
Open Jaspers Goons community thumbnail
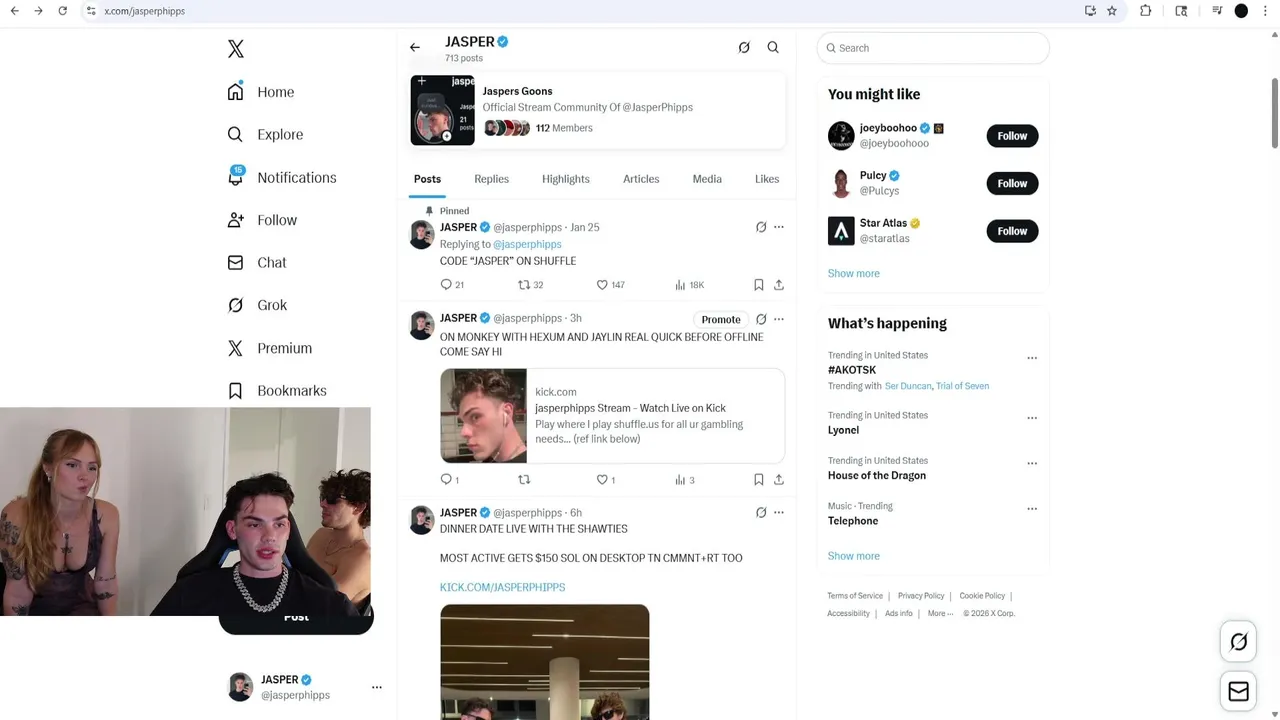pyautogui.click(x=442, y=110)
